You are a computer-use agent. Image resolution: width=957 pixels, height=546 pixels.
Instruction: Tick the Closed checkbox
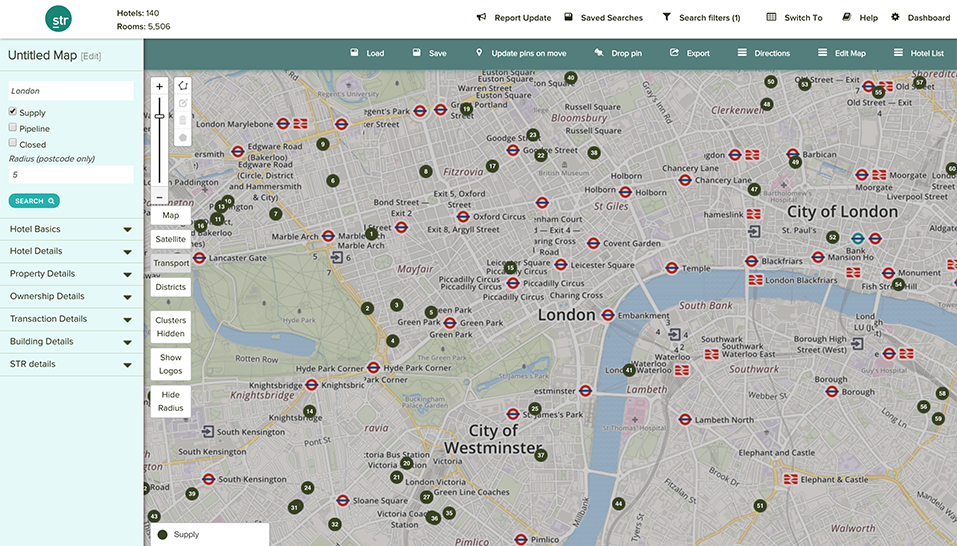[x=13, y=144]
